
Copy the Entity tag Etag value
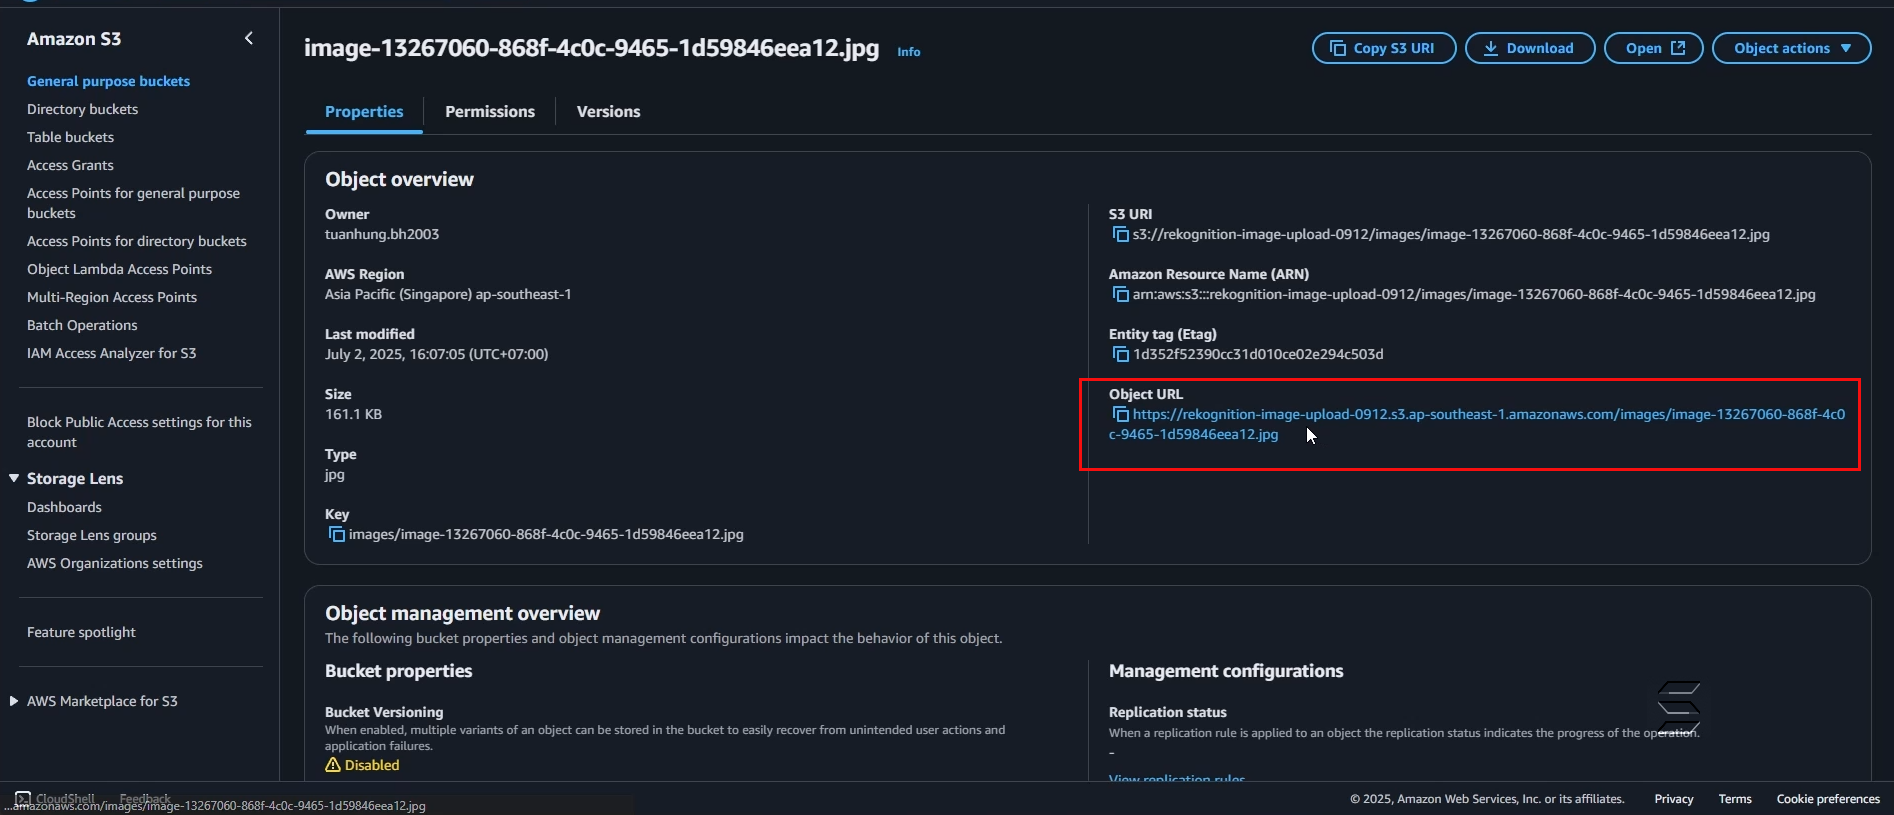[1121, 354]
